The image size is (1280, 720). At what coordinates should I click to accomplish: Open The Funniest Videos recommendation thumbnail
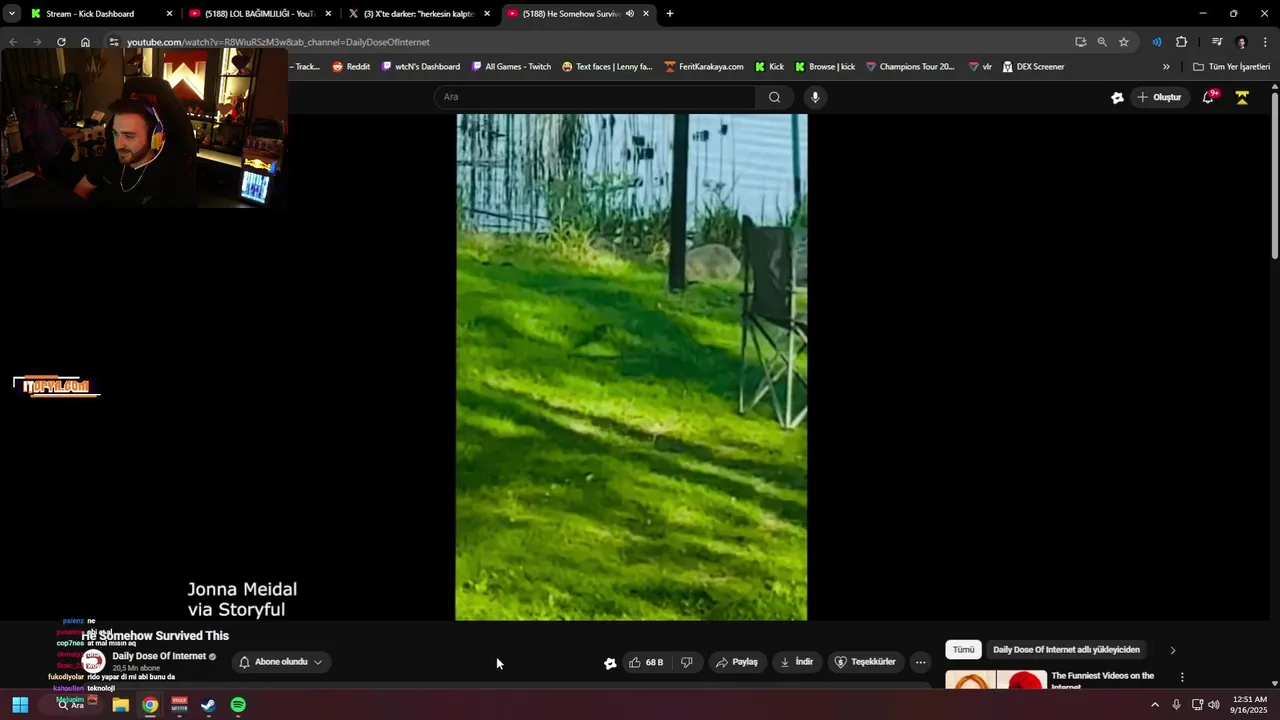(995, 680)
